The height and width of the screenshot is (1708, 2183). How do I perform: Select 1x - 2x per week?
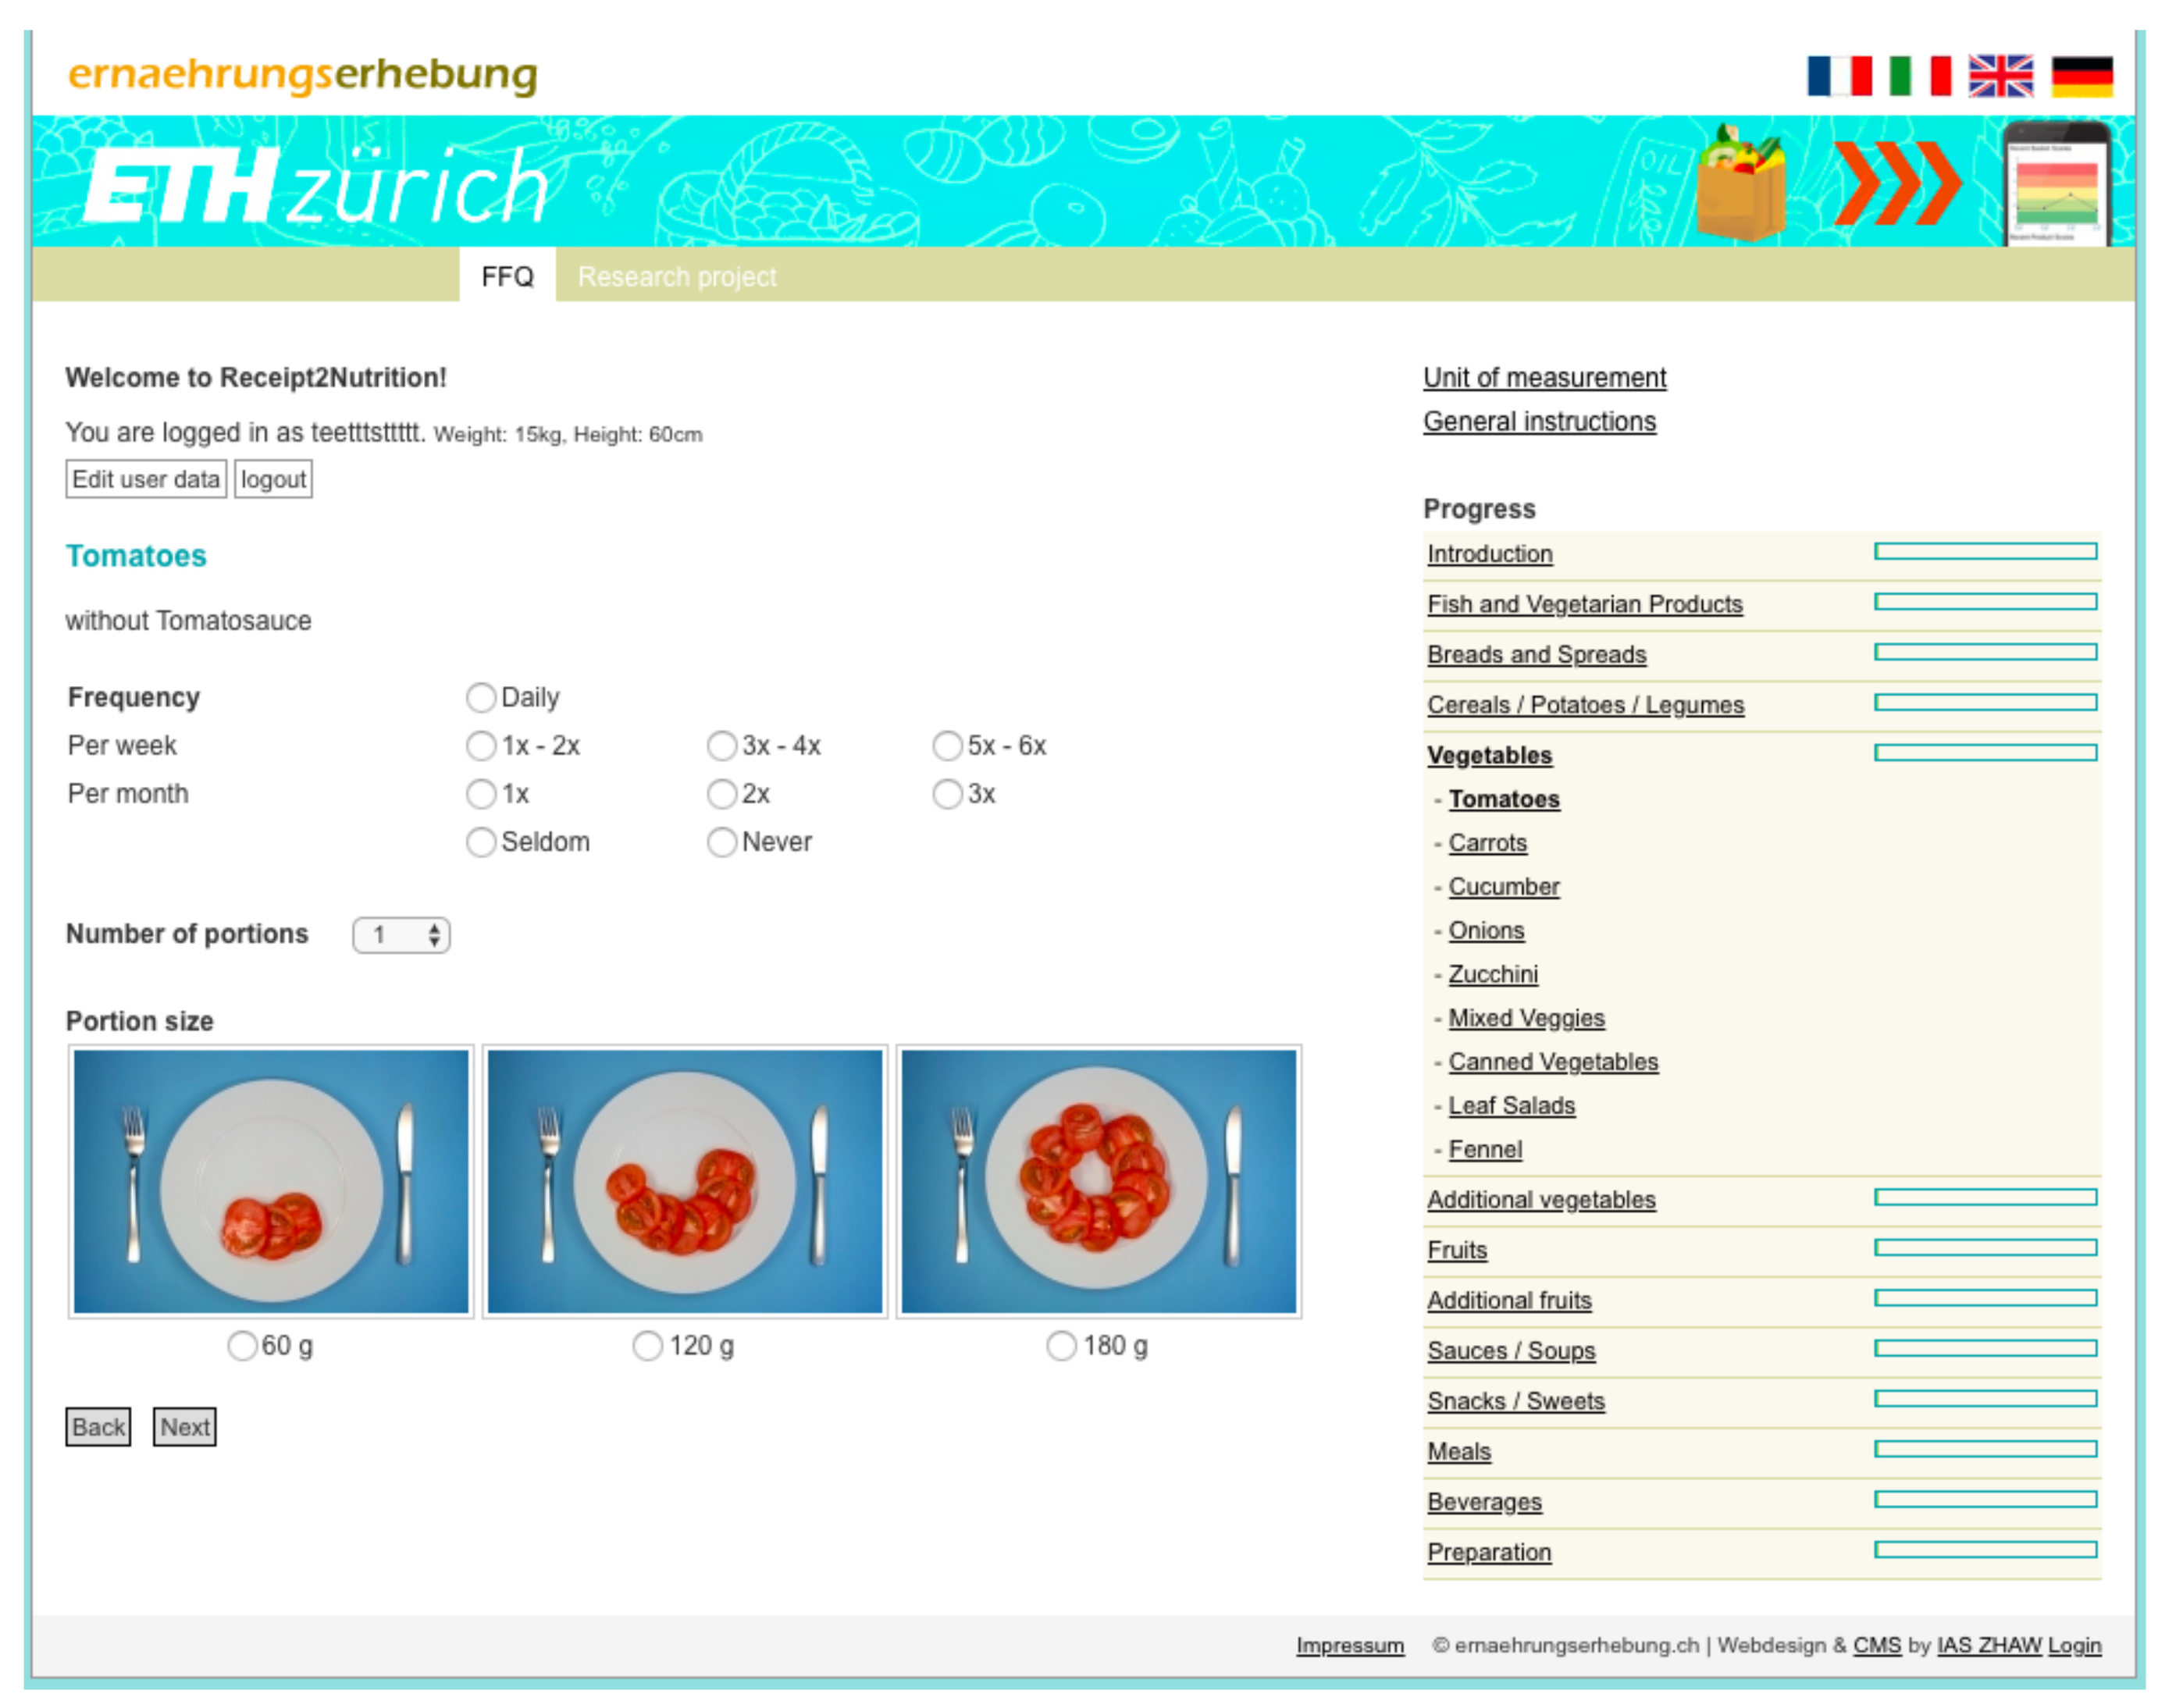(481, 745)
